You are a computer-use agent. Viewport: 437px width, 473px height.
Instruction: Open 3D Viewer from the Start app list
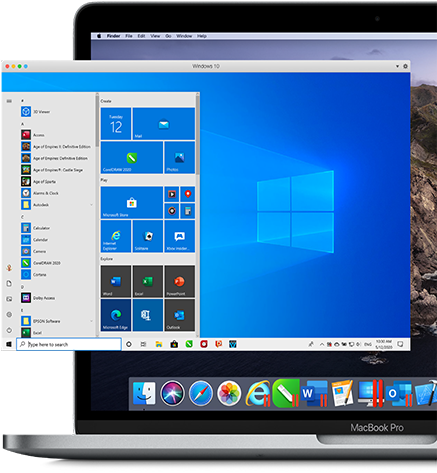pos(36,112)
